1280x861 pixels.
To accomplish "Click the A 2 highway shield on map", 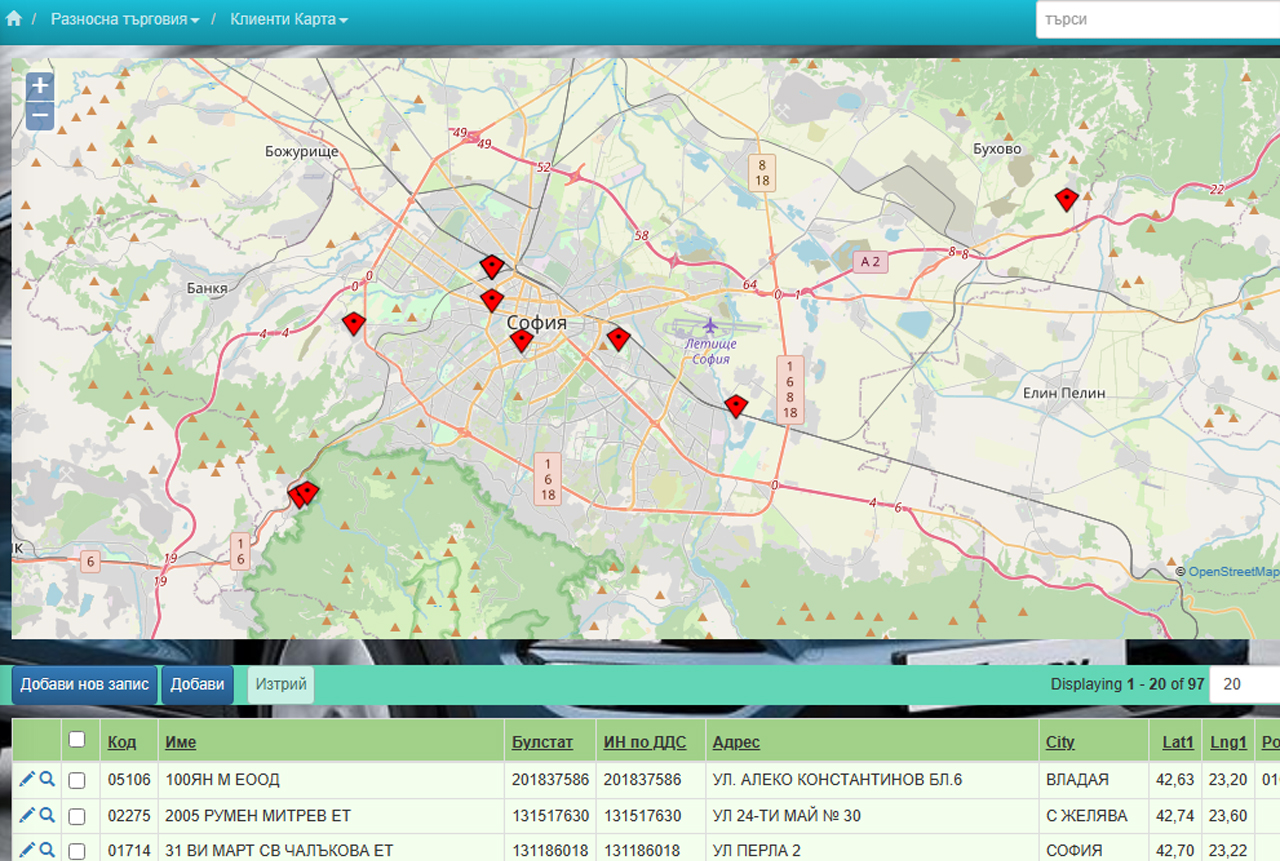I will [870, 262].
